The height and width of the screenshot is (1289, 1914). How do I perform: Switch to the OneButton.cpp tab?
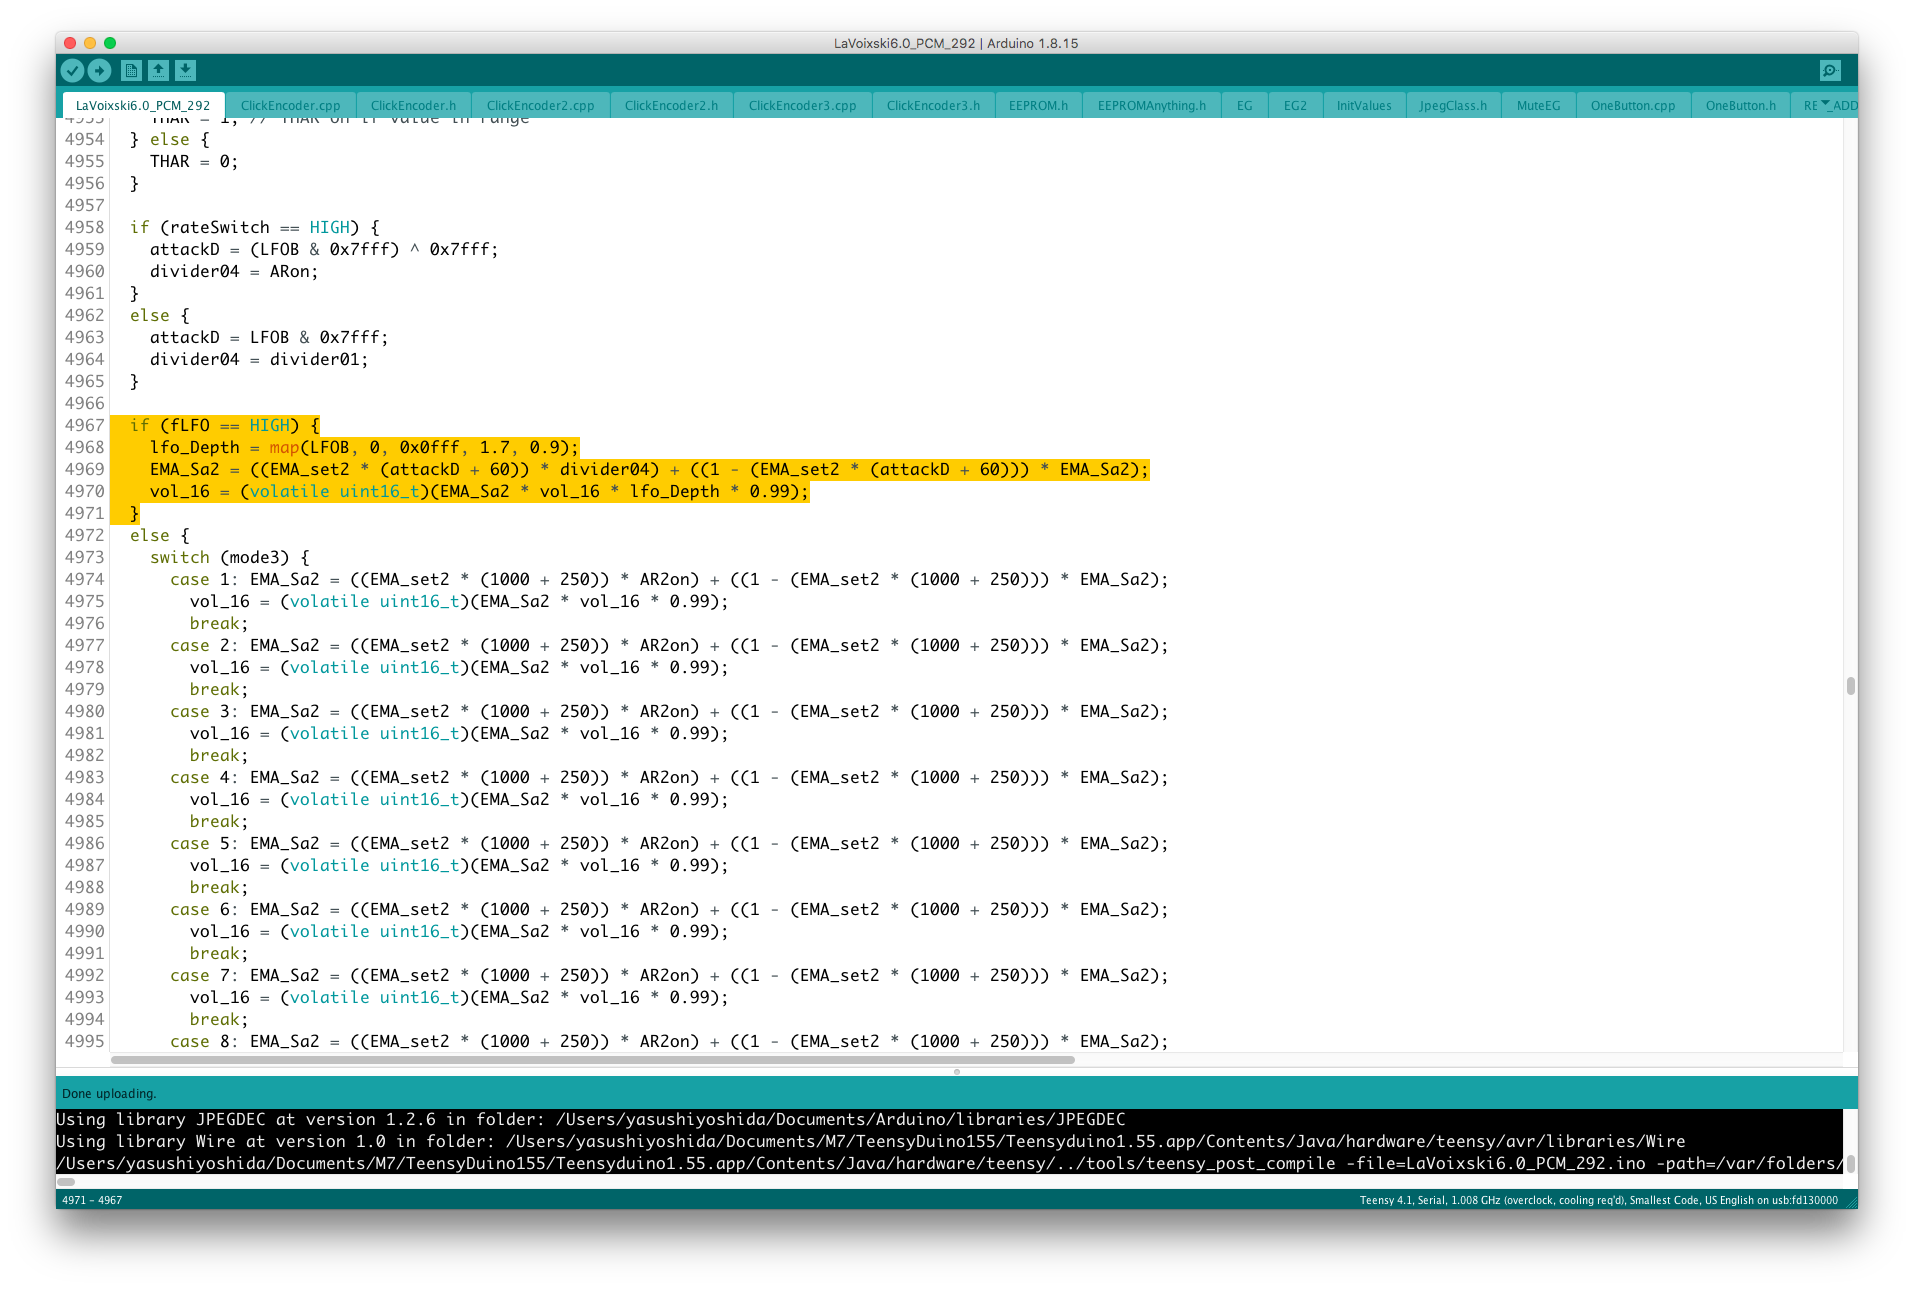[1633, 105]
